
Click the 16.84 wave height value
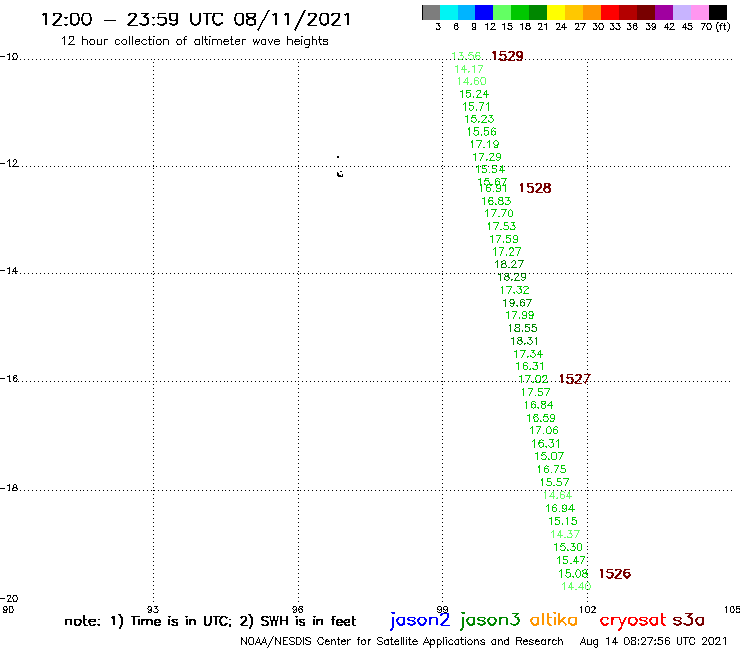538,405
